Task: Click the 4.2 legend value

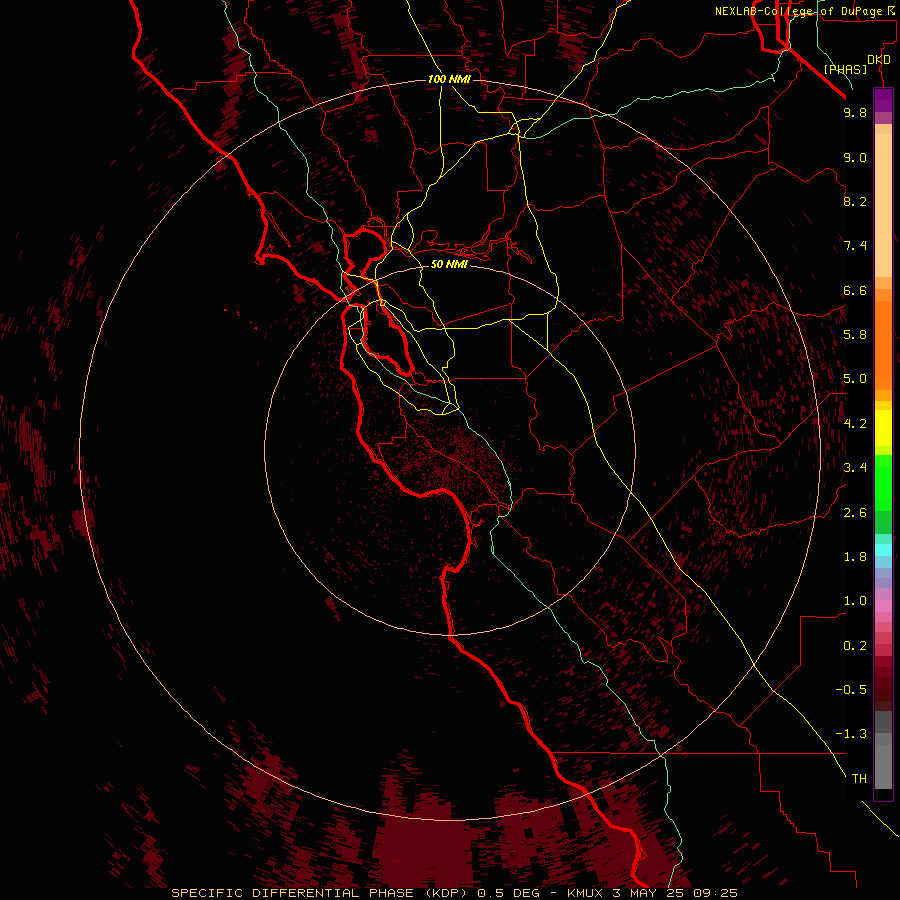Action: coord(855,424)
